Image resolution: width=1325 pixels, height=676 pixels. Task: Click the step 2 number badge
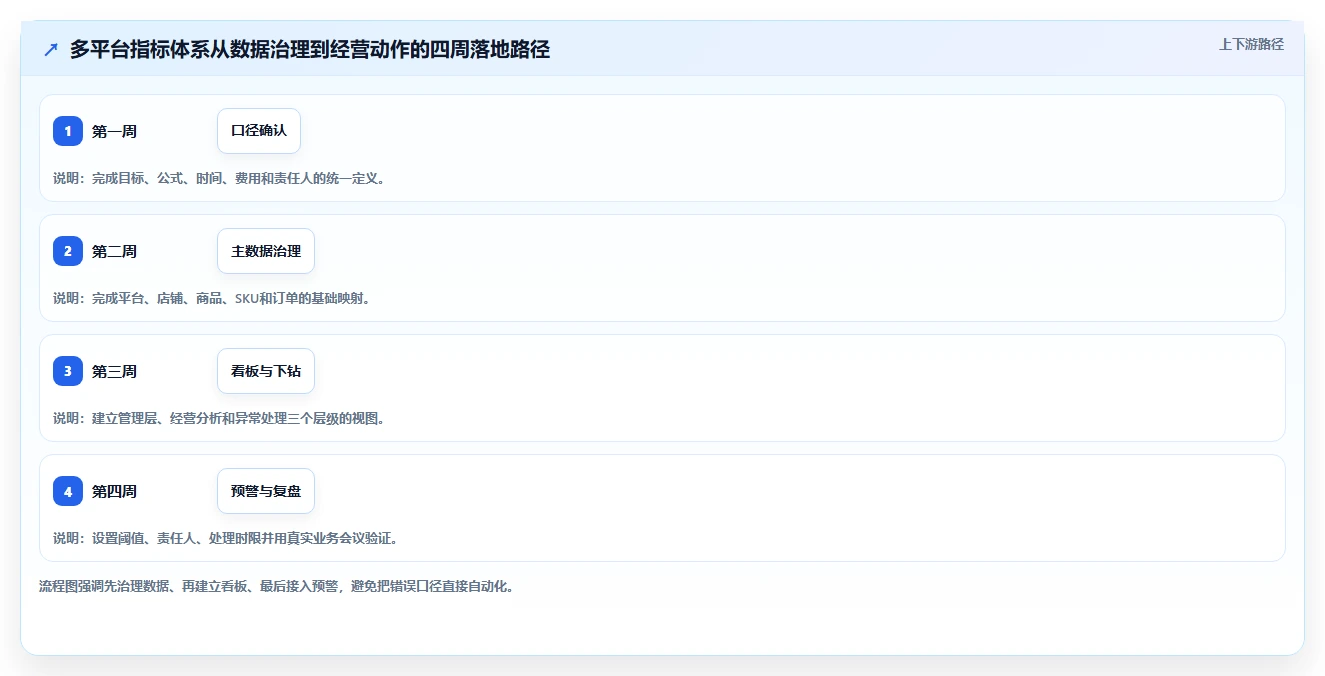68,251
